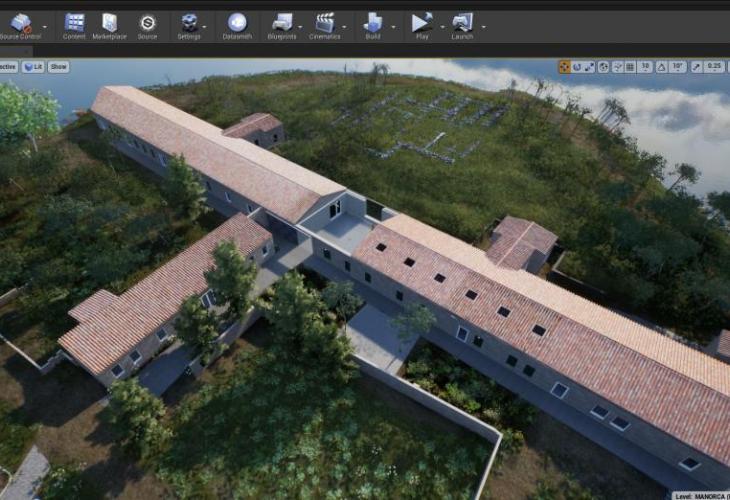Viewport: 730px width, 500px height.
Task: Toggle scale snapping
Action: [x=695, y=67]
